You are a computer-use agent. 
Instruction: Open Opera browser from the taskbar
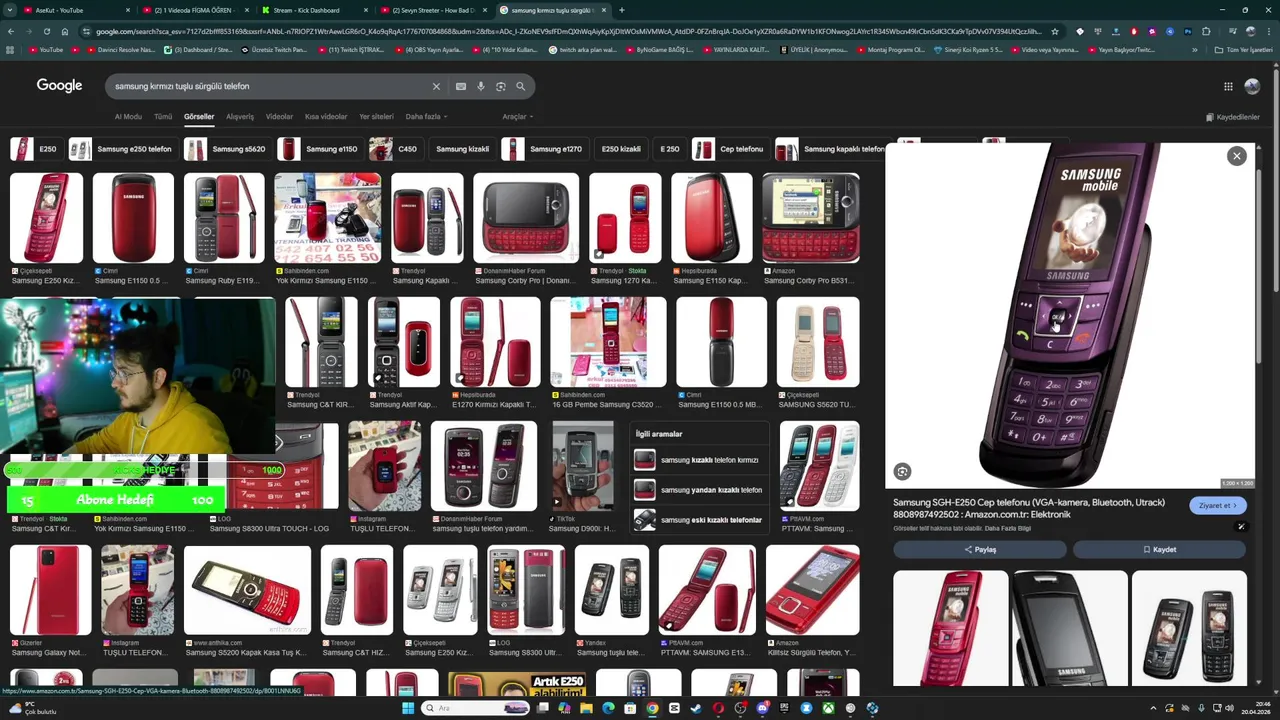[x=718, y=708]
